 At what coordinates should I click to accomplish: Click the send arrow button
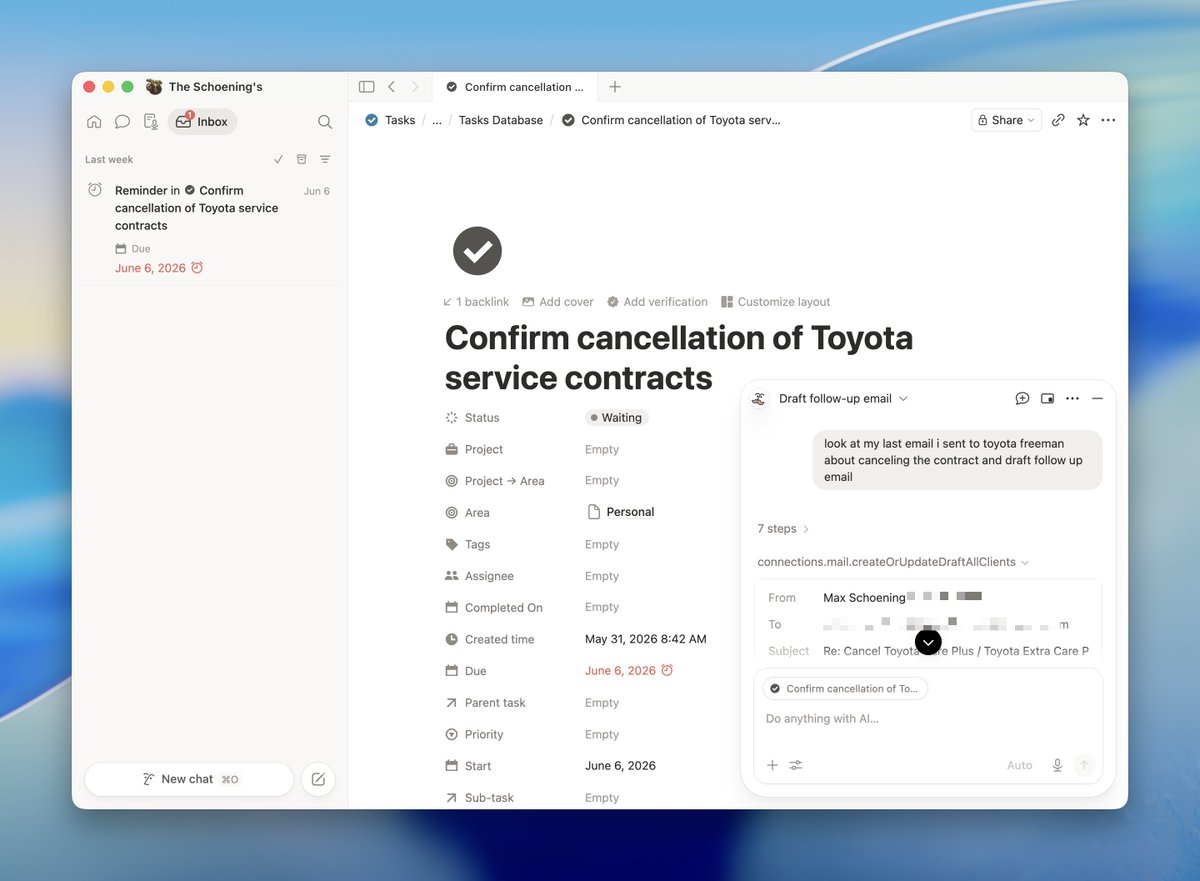tap(1084, 765)
